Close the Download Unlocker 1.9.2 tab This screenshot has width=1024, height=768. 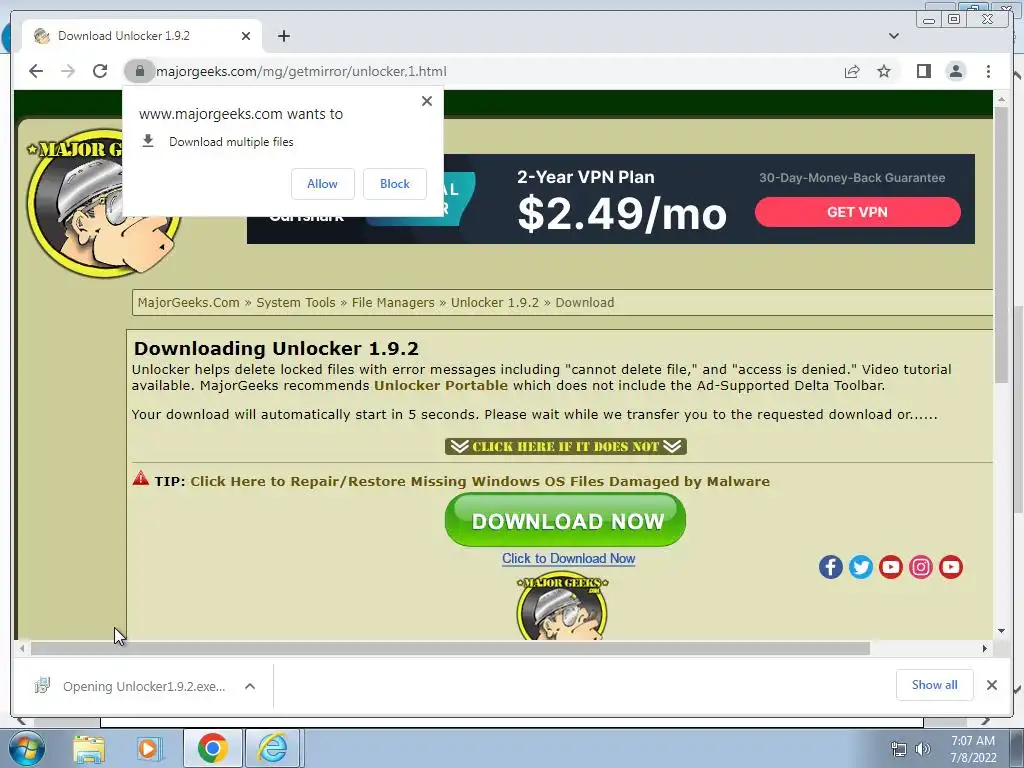(246, 36)
